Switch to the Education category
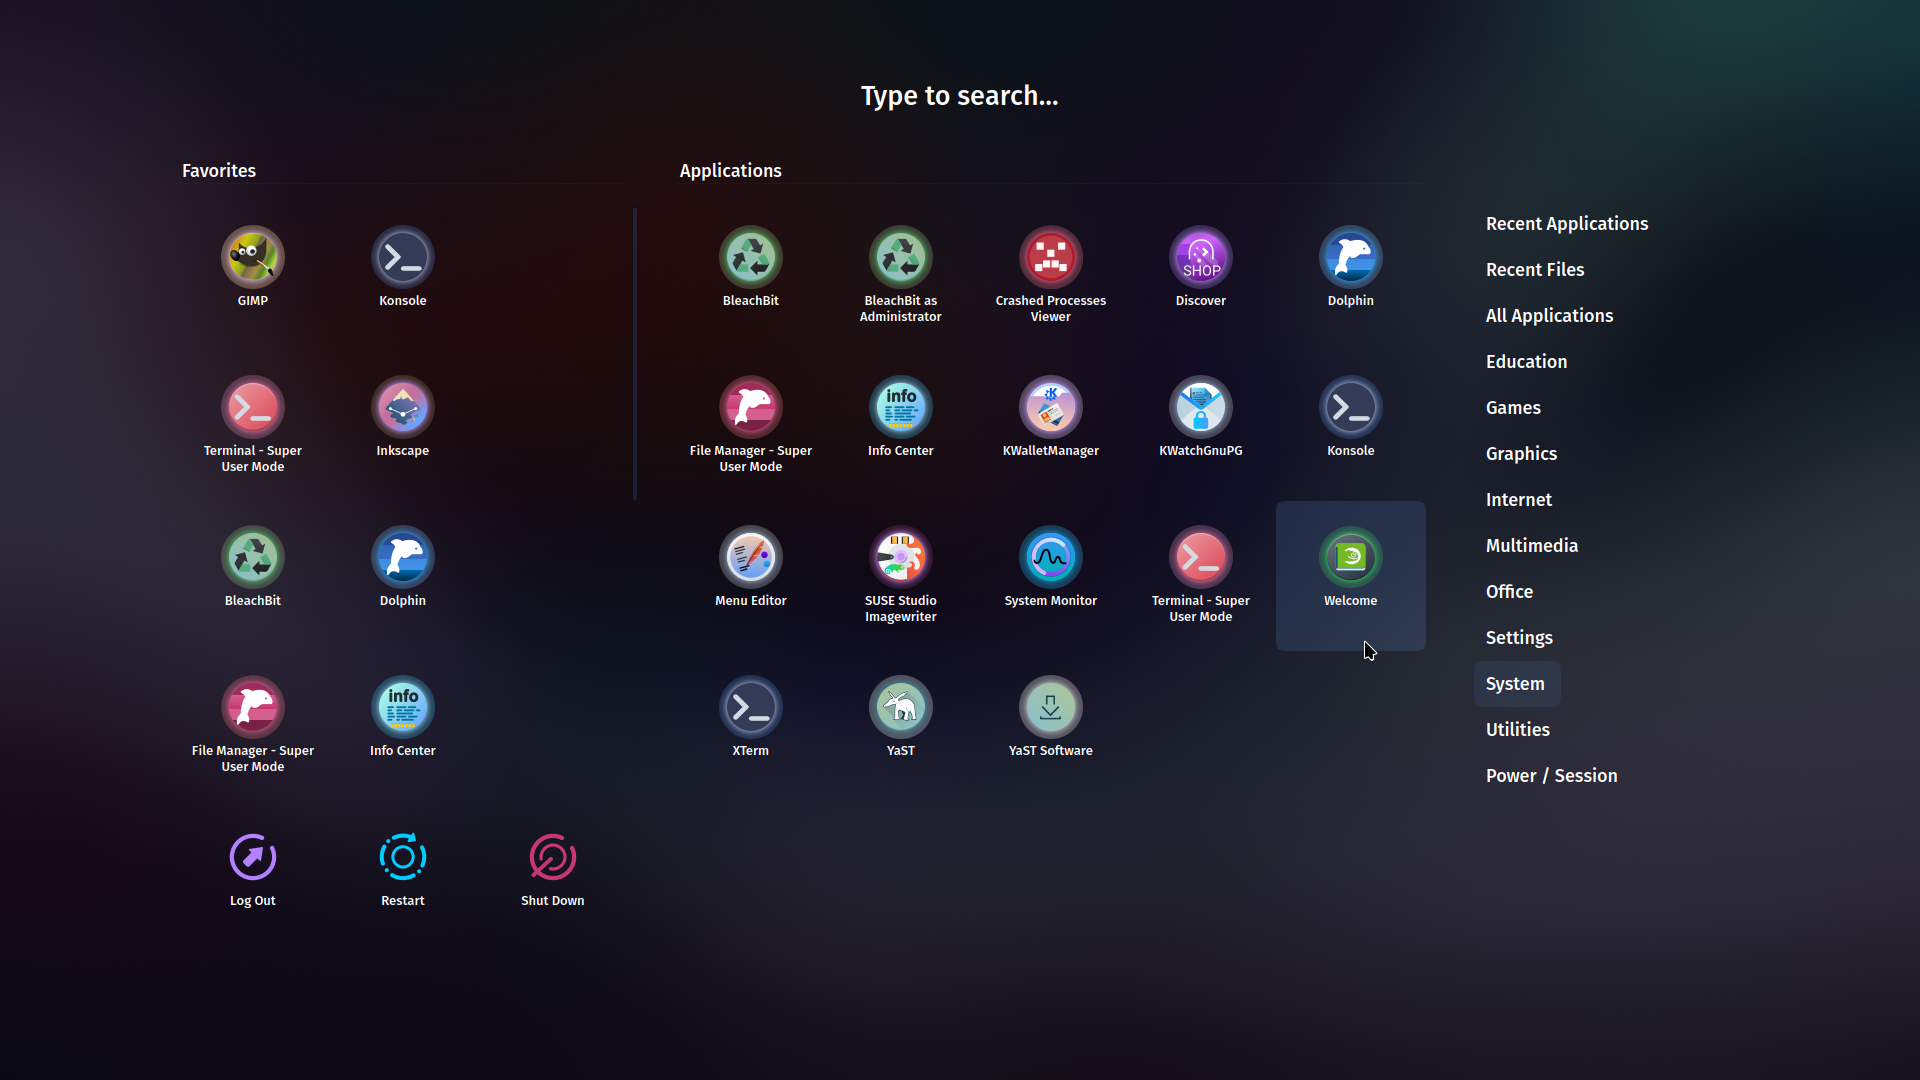Screen dimensions: 1920x1080 (1526, 362)
